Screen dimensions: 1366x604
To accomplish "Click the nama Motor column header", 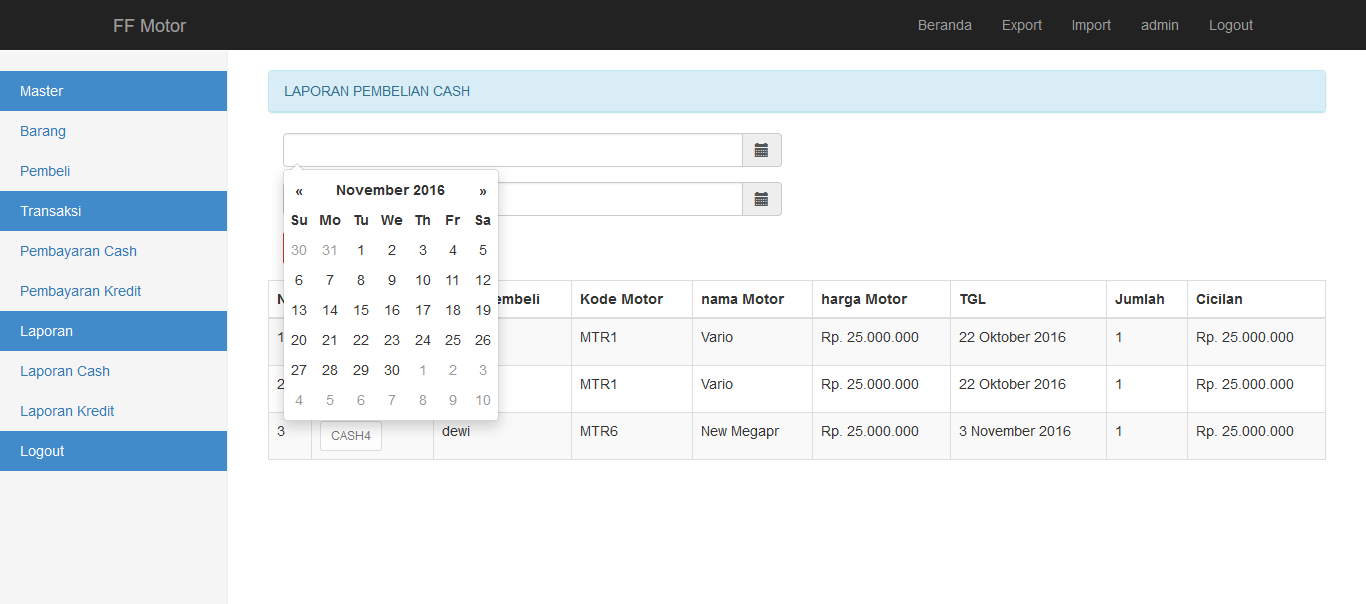I will coord(752,299).
